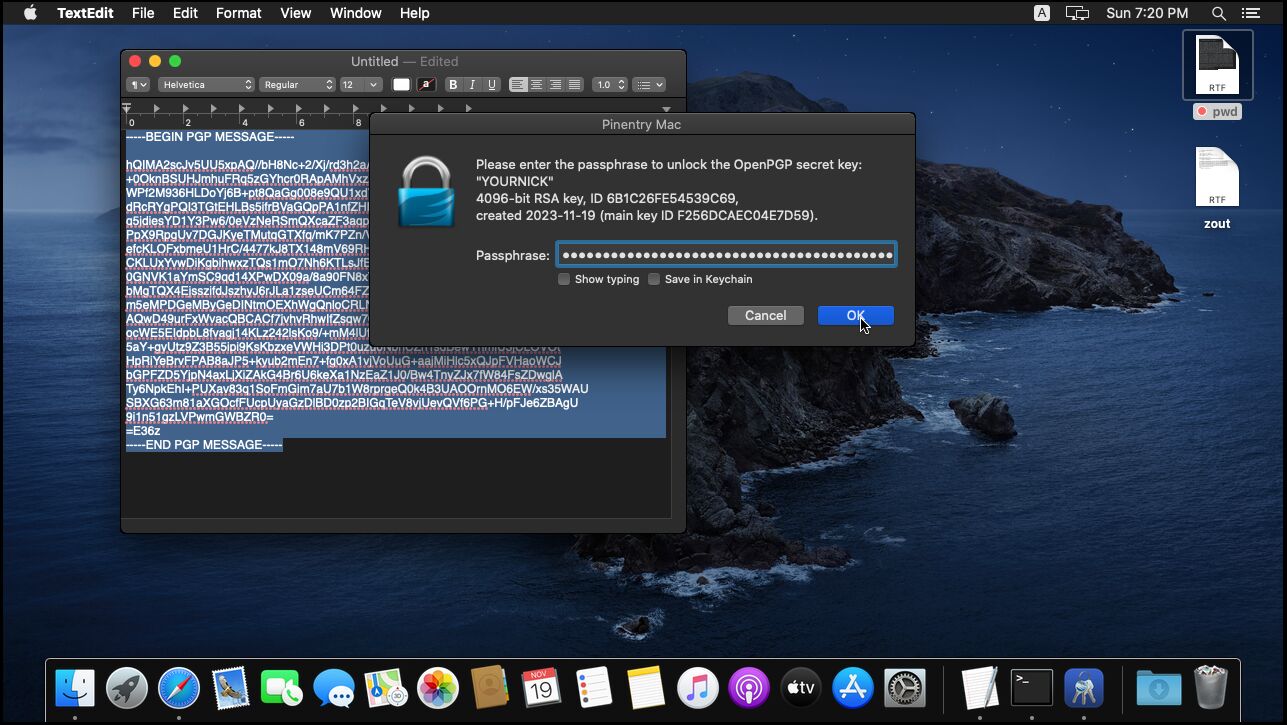
Task: Check Save in Keychain option
Action: click(x=654, y=279)
